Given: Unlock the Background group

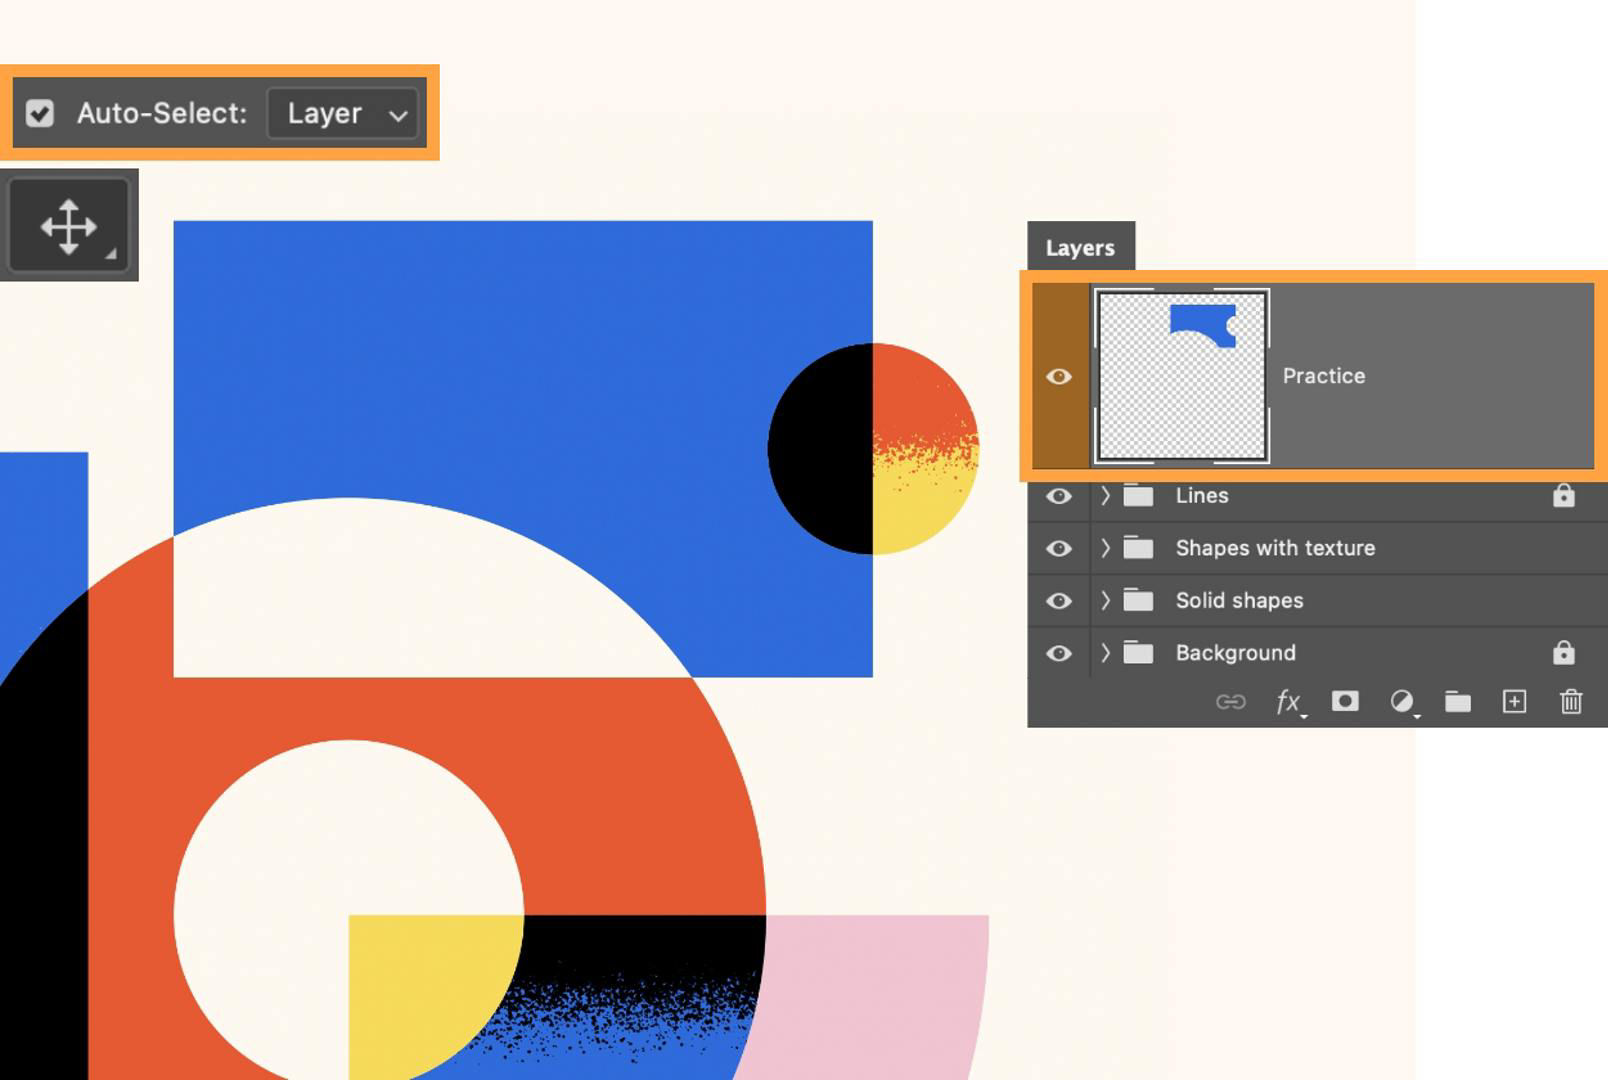Looking at the screenshot, I should (x=1563, y=653).
